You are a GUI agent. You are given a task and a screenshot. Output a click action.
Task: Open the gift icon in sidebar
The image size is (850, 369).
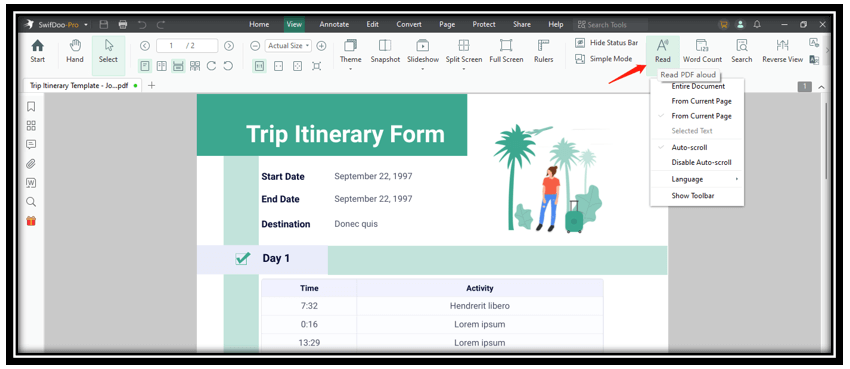pyautogui.click(x=31, y=221)
